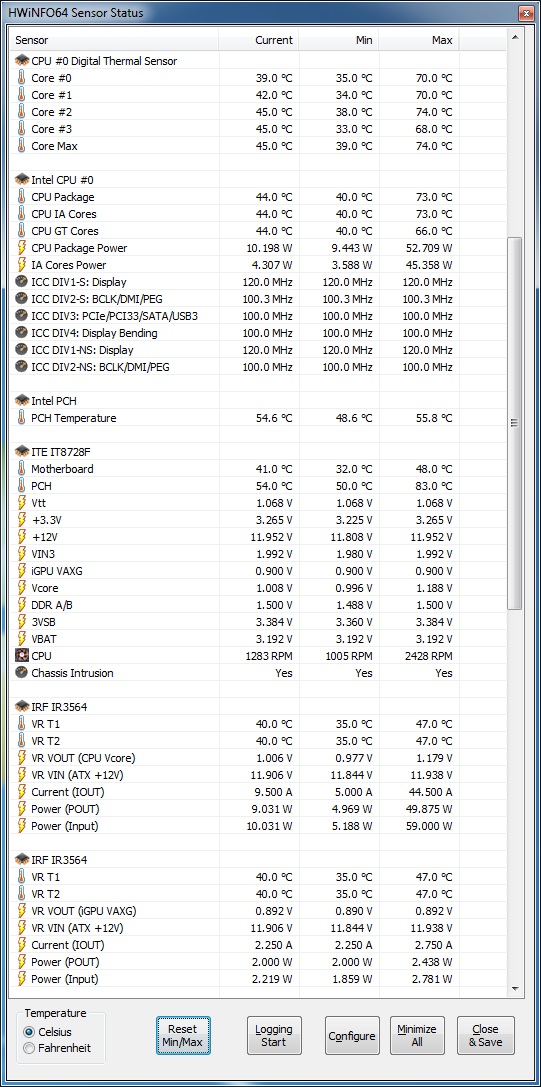Open the Configure dialog
This screenshot has height=1087, width=541.
(x=352, y=1036)
